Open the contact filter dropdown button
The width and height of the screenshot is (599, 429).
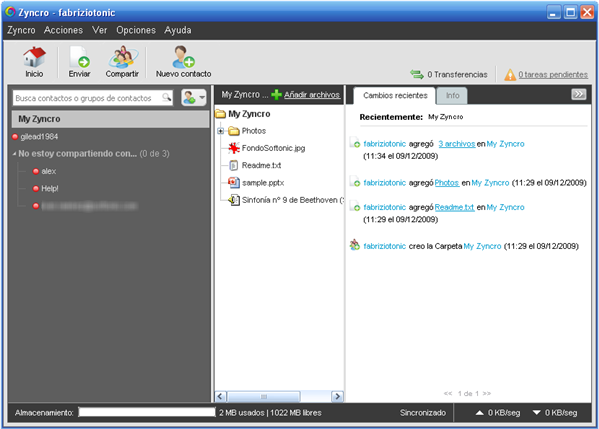coord(194,97)
